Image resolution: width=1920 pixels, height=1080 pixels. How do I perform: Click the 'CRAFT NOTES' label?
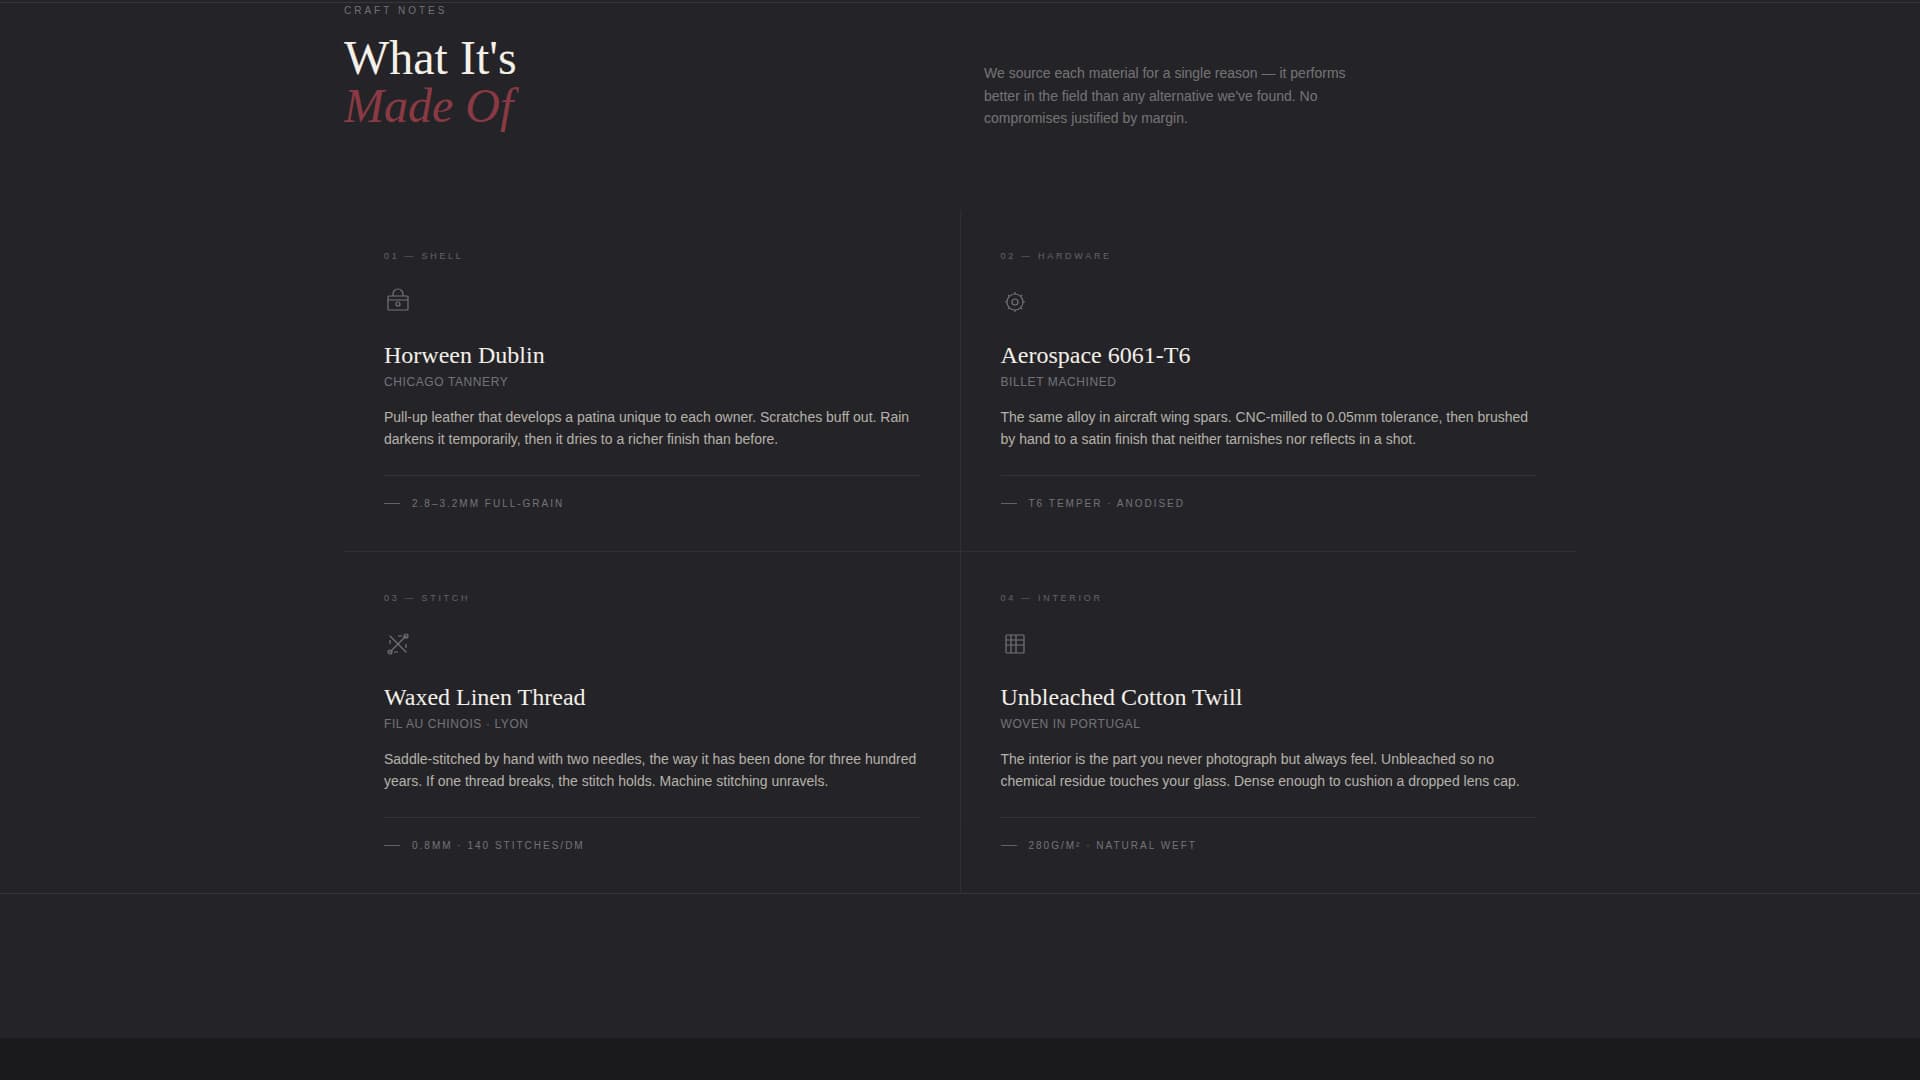click(x=395, y=10)
